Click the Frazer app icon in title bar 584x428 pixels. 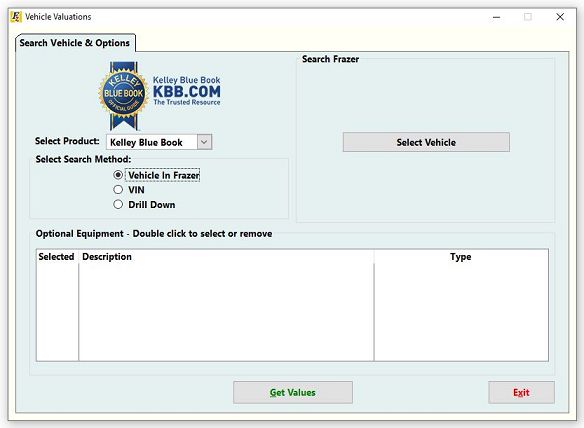click(16, 17)
